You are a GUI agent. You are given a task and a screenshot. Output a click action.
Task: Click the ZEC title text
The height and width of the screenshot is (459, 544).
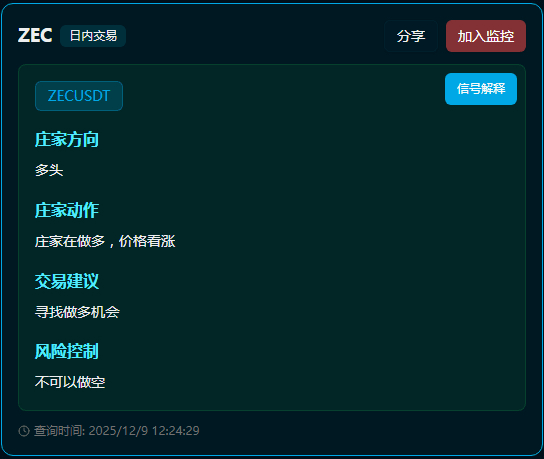35,35
